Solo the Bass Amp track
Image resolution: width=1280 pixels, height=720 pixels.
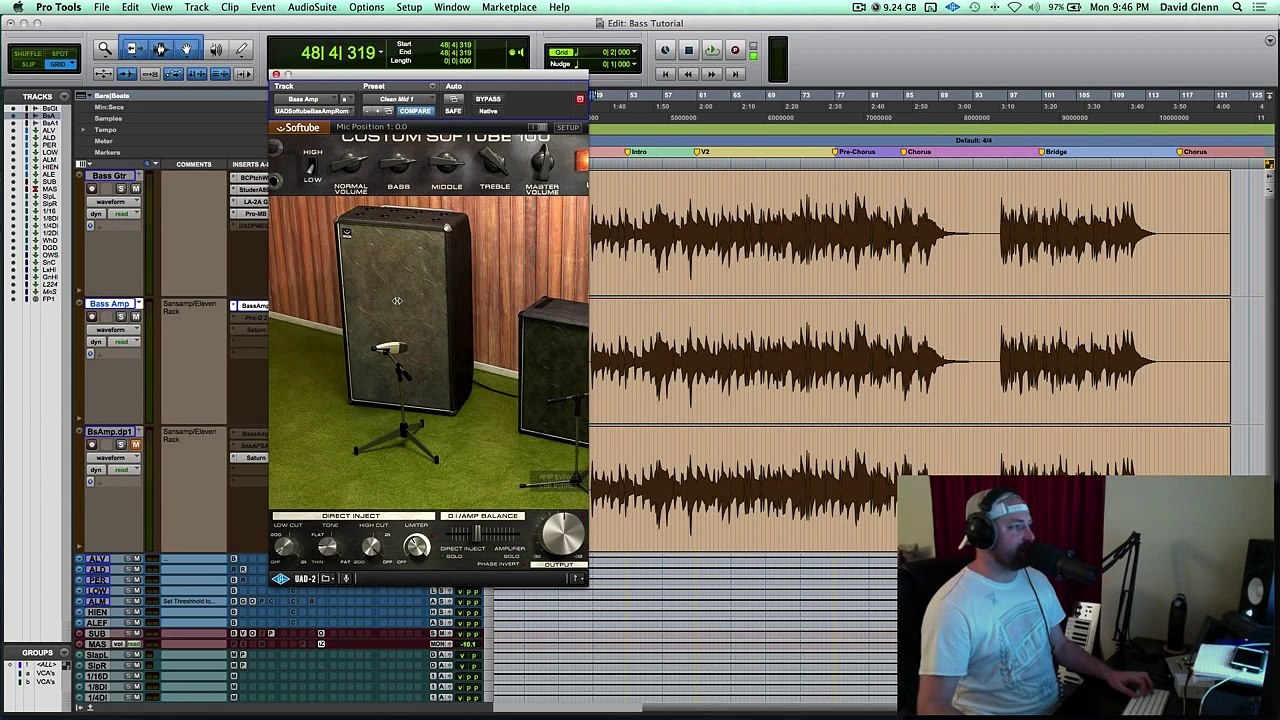click(x=121, y=317)
